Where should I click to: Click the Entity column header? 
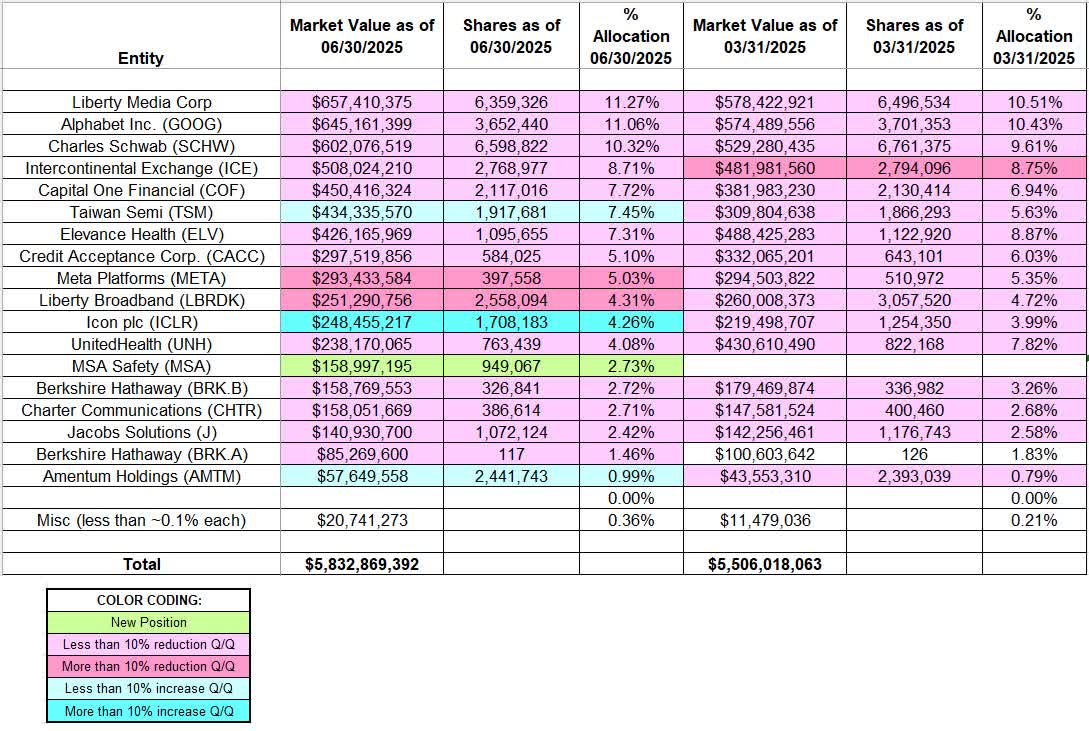click(140, 58)
